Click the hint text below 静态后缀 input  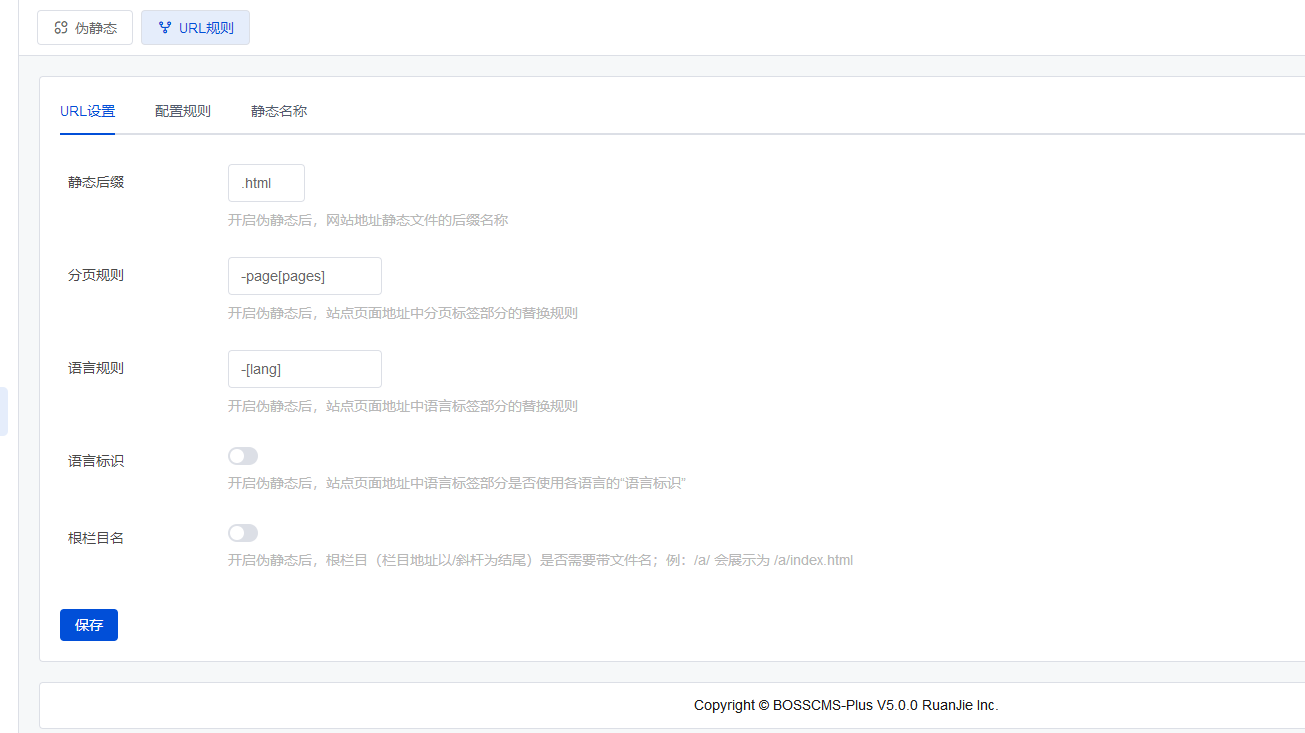tap(367, 220)
